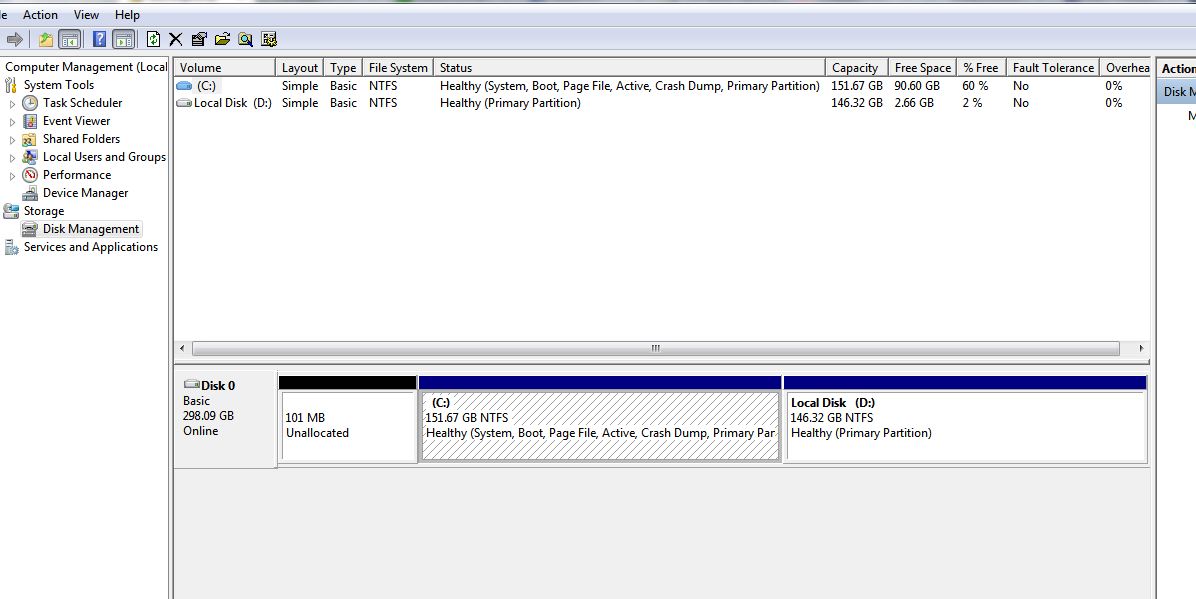Image resolution: width=1196 pixels, height=599 pixels.
Task: Click the (C:) volume drive icon
Action: pos(184,86)
